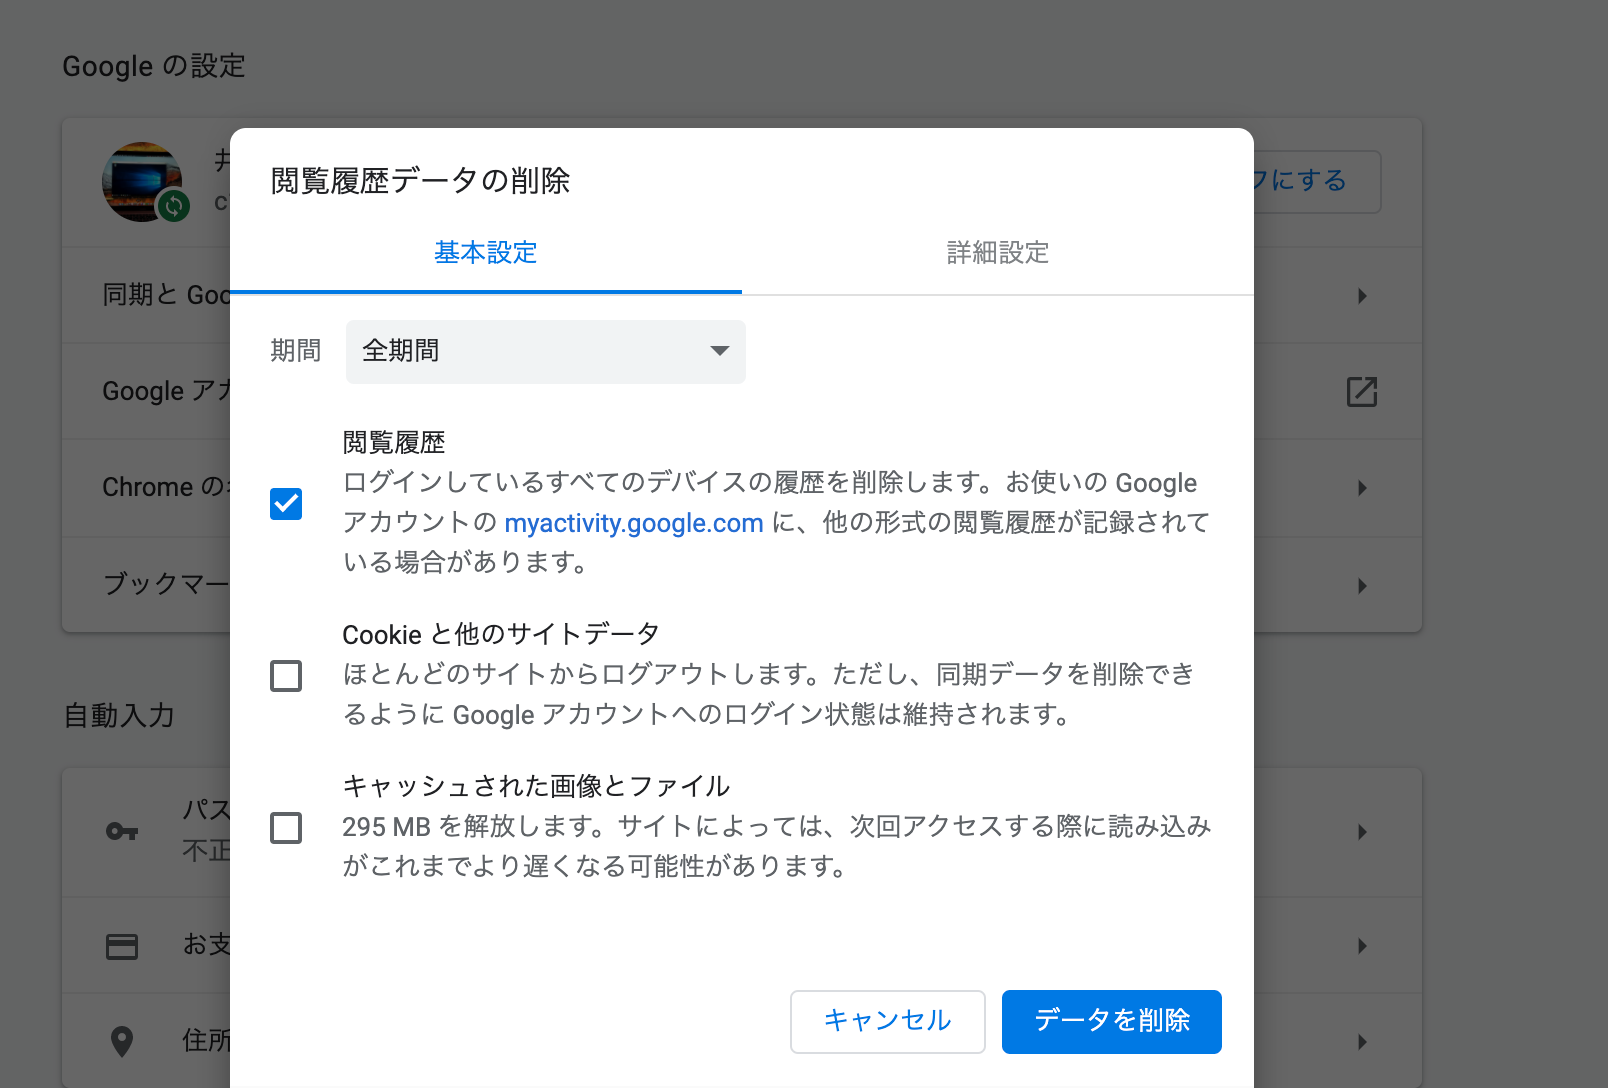Expand the お支払い row arrow
The image size is (1608, 1088).
[x=1362, y=946]
